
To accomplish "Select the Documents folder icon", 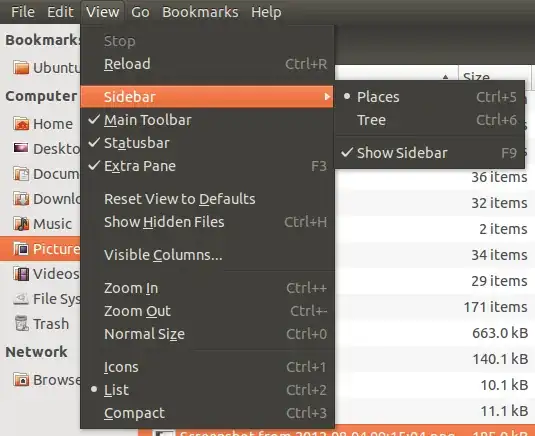I will click(21, 174).
